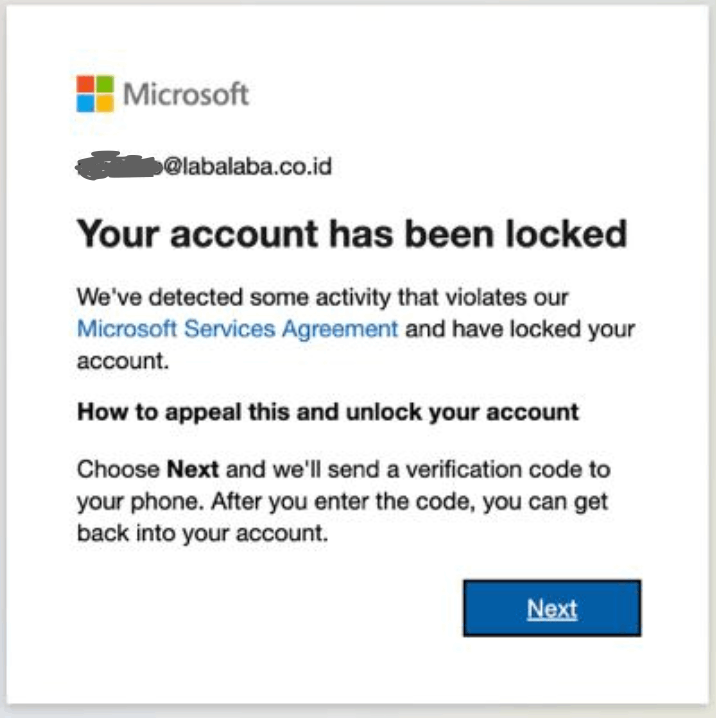The image size is (716, 718).
Task: Click the green square of the Microsoft logo
Action: [x=104, y=84]
